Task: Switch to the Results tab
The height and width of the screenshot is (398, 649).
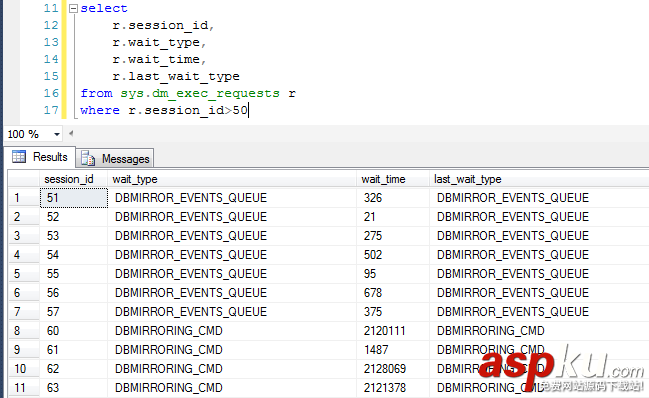Action: point(40,157)
